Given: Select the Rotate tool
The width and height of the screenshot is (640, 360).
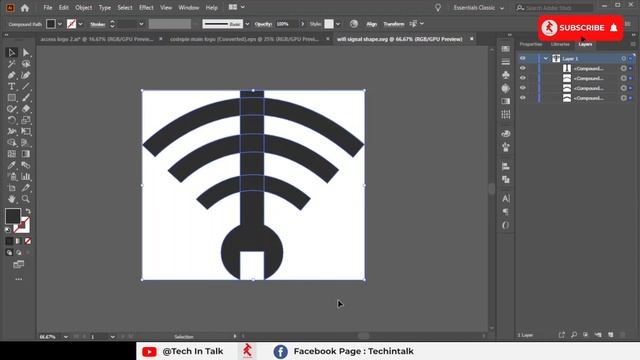Looking at the screenshot, I should [x=11, y=120].
